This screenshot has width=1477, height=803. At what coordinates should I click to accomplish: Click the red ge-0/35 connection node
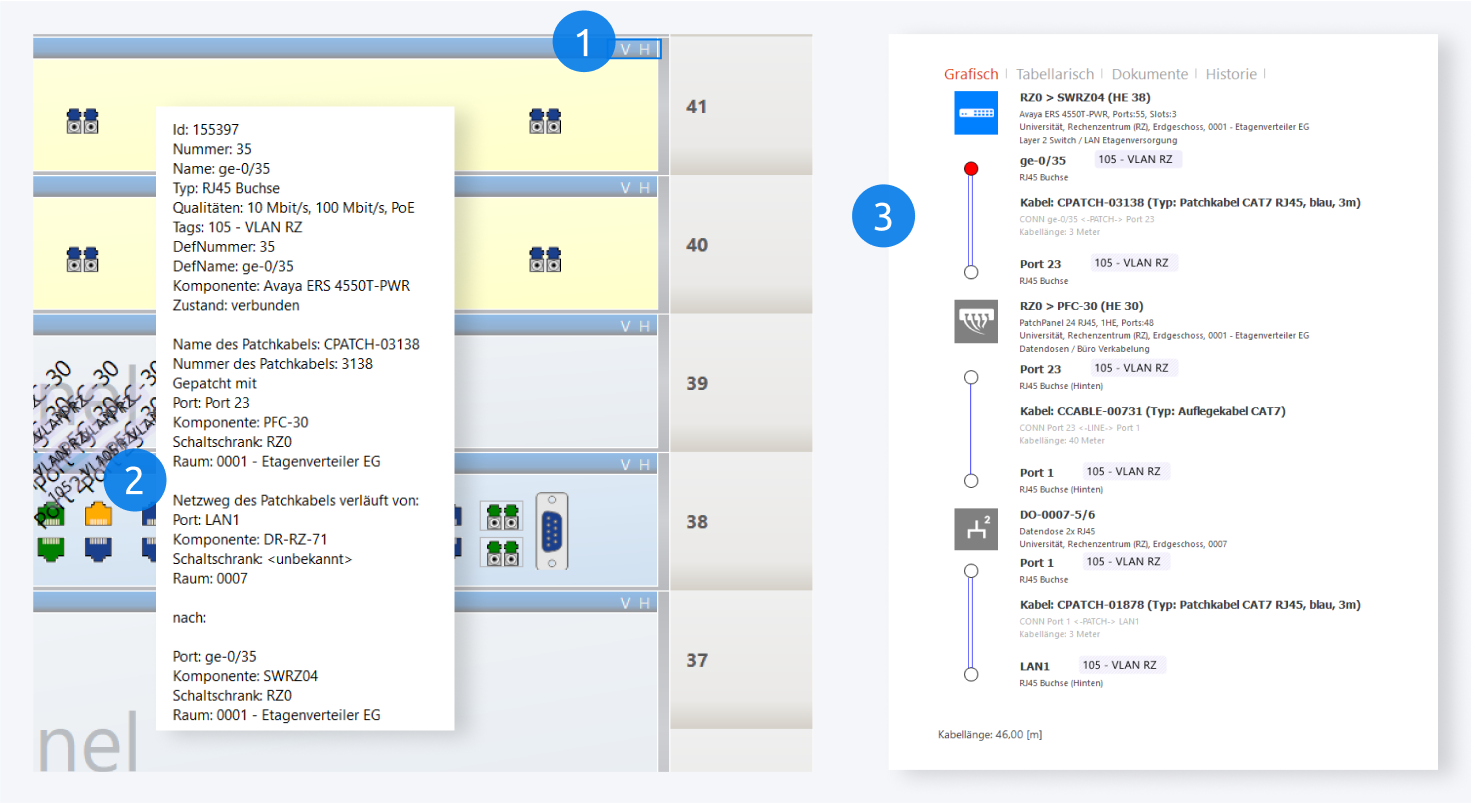[970, 168]
